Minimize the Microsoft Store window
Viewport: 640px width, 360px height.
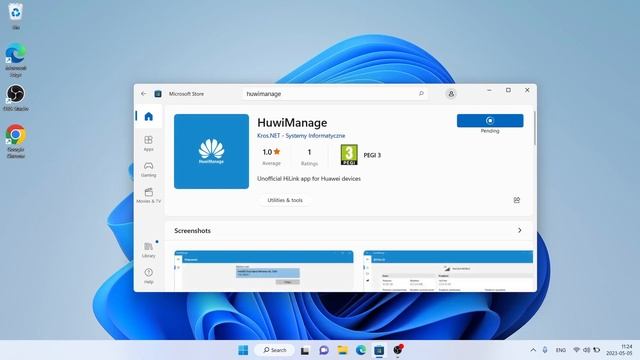point(489,90)
